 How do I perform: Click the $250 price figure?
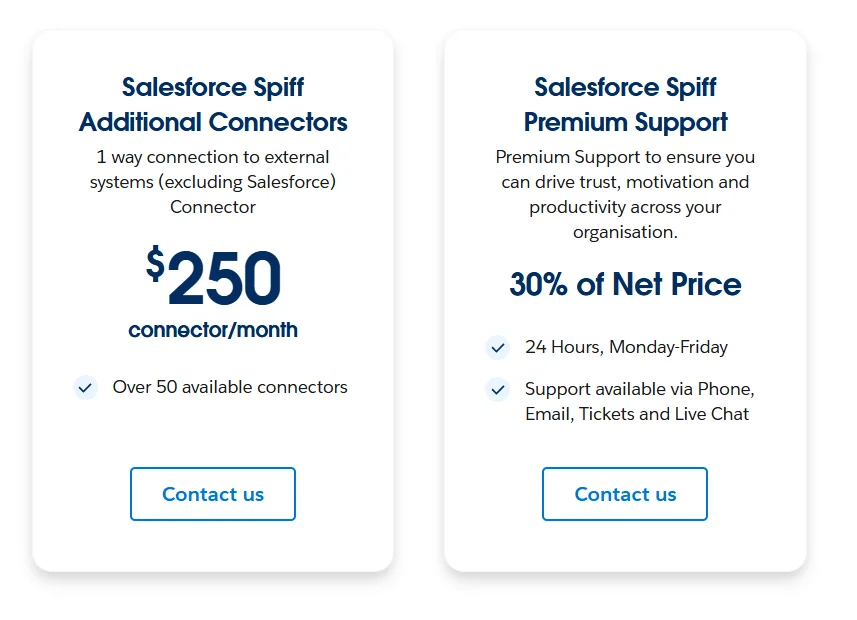pos(222,277)
